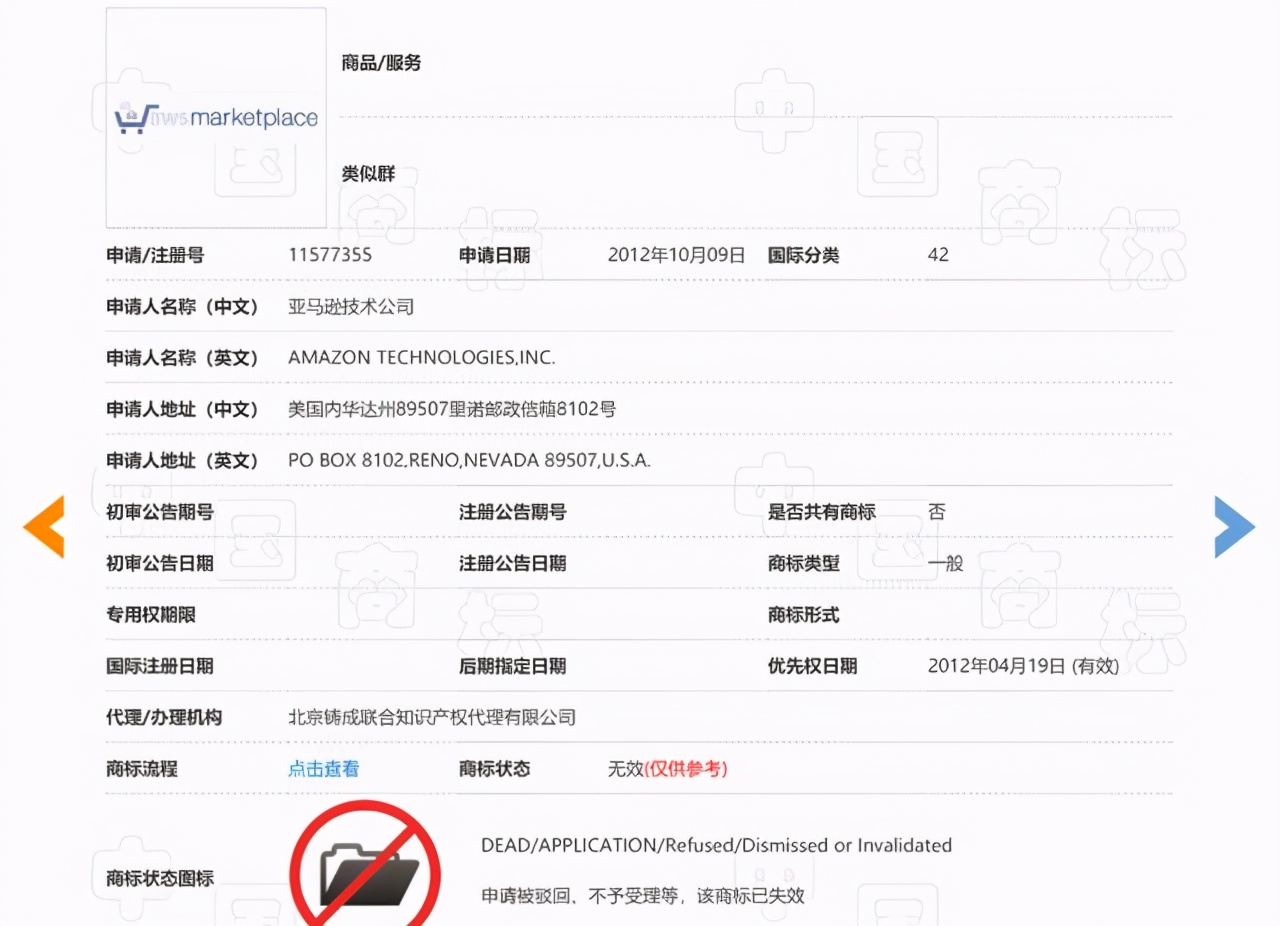The width and height of the screenshot is (1280, 926).
Task: Open the 点击查看 trademark process link
Action: pos(323,769)
